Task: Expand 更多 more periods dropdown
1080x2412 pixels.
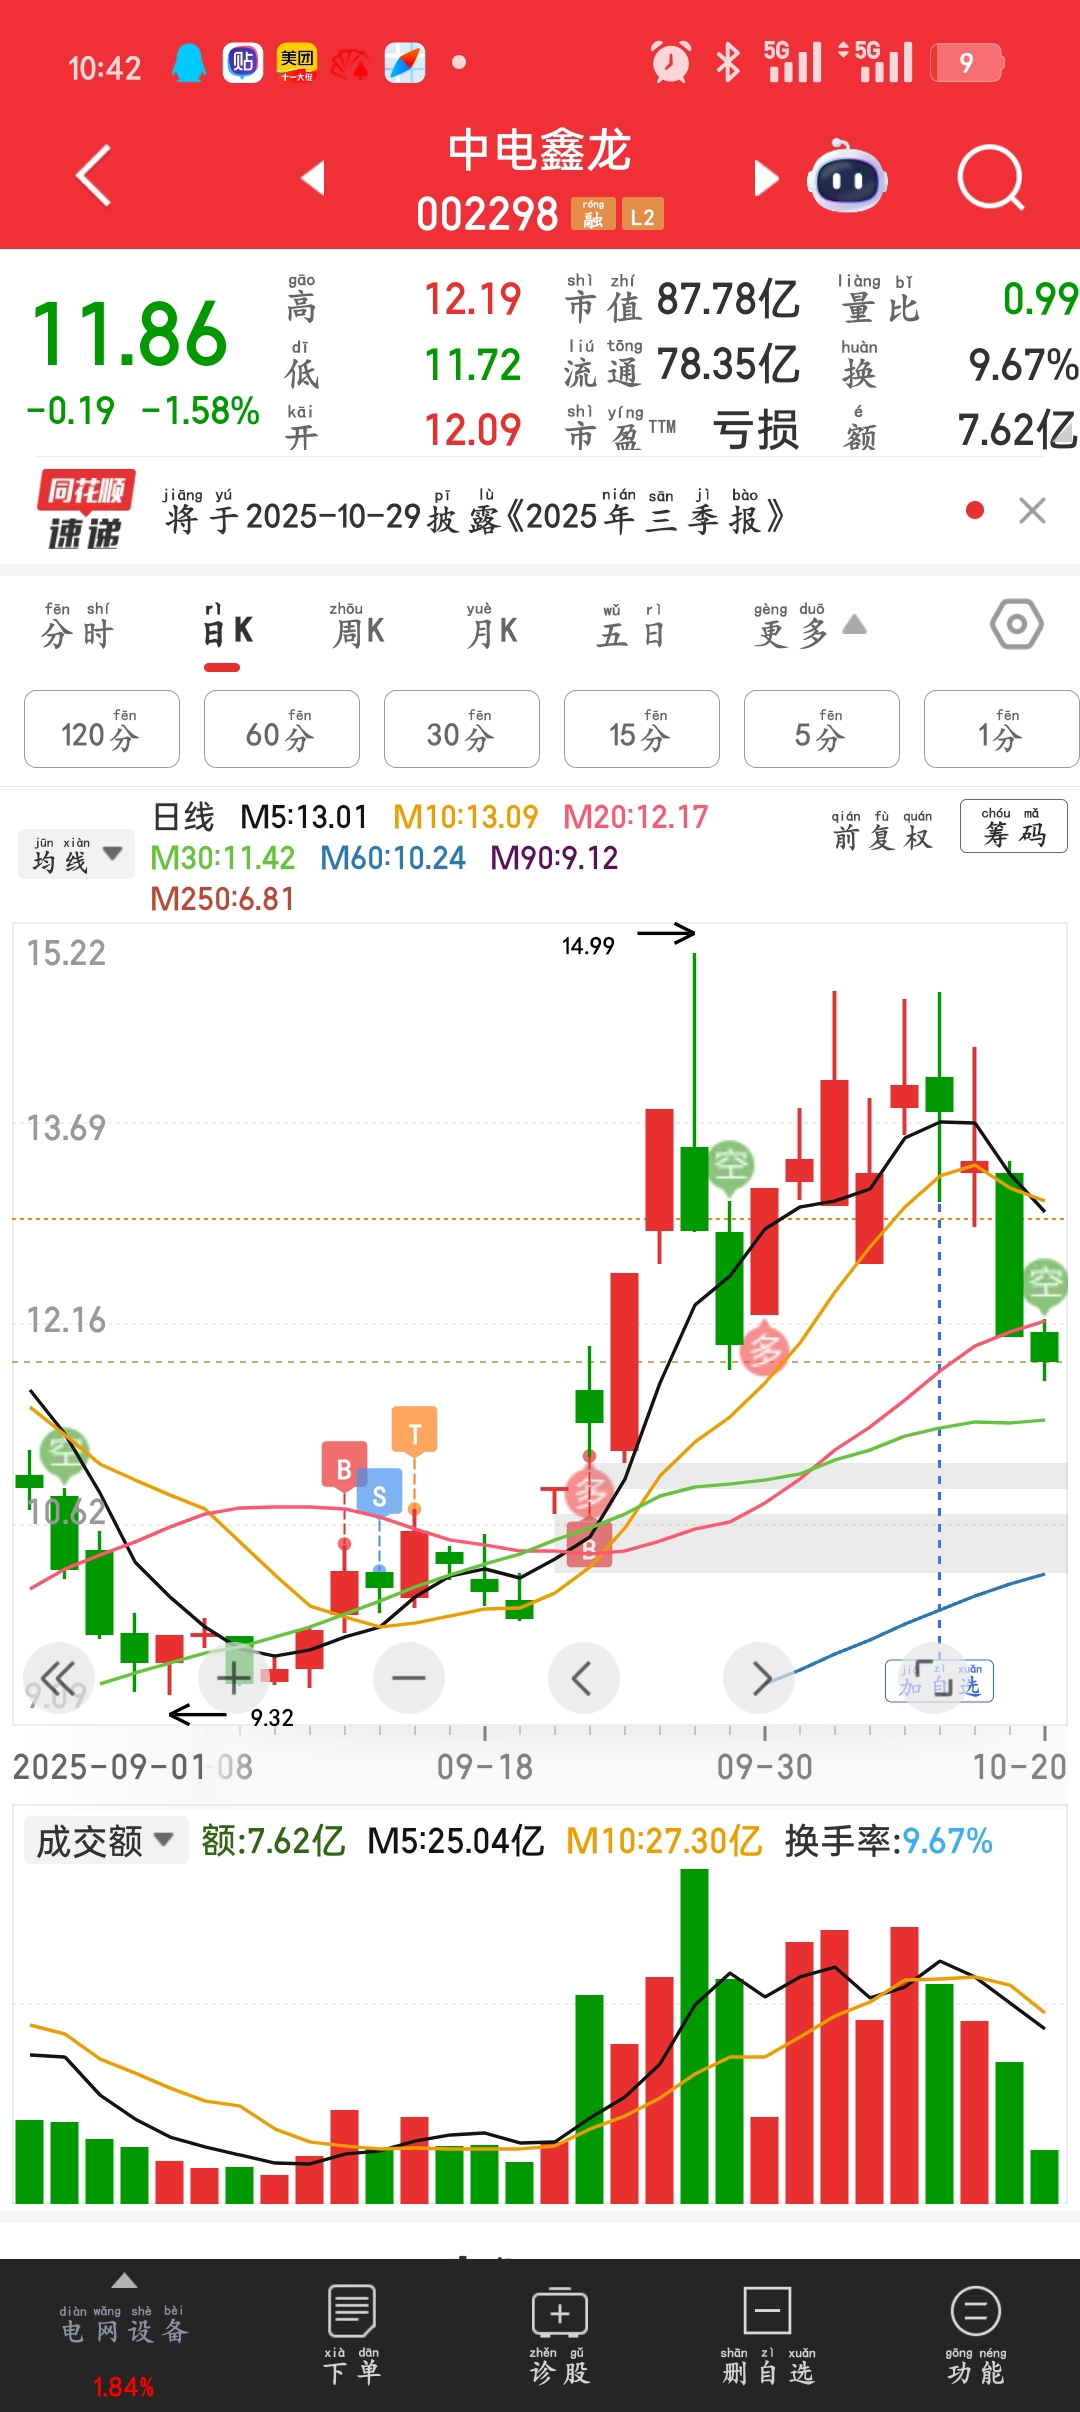Action: click(808, 627)
